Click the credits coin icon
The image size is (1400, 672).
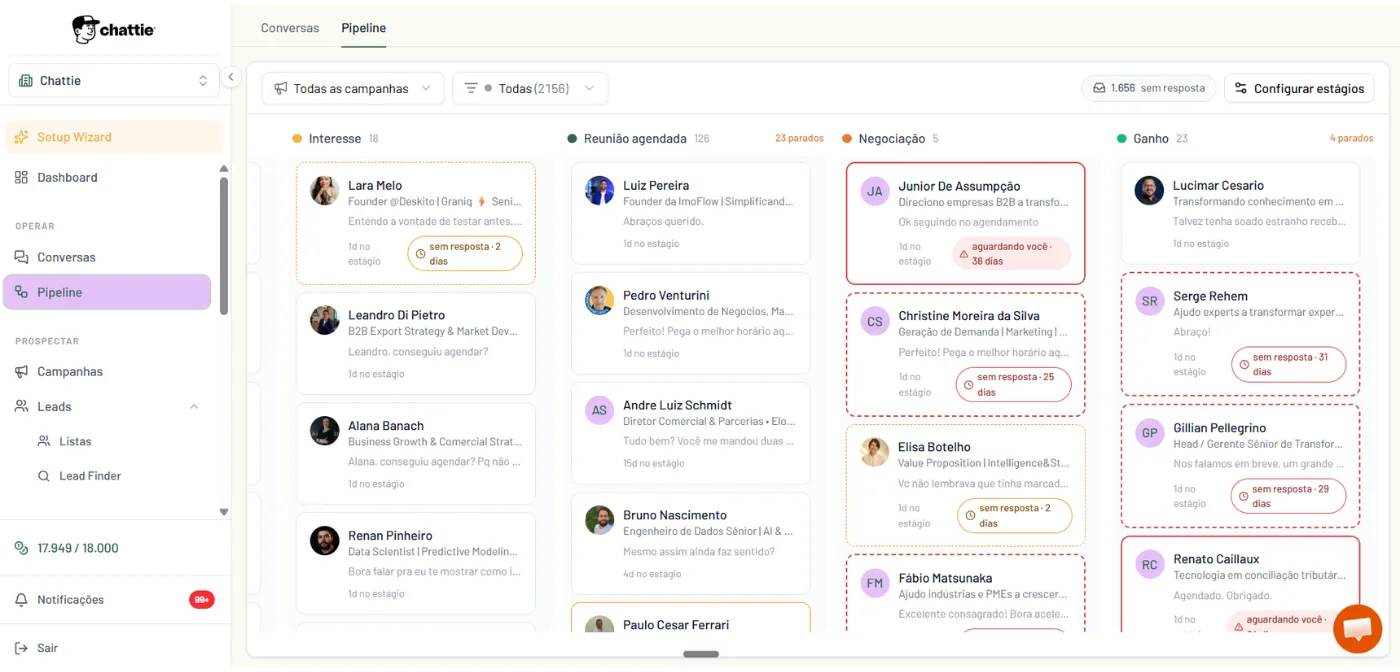click(22, 548)
